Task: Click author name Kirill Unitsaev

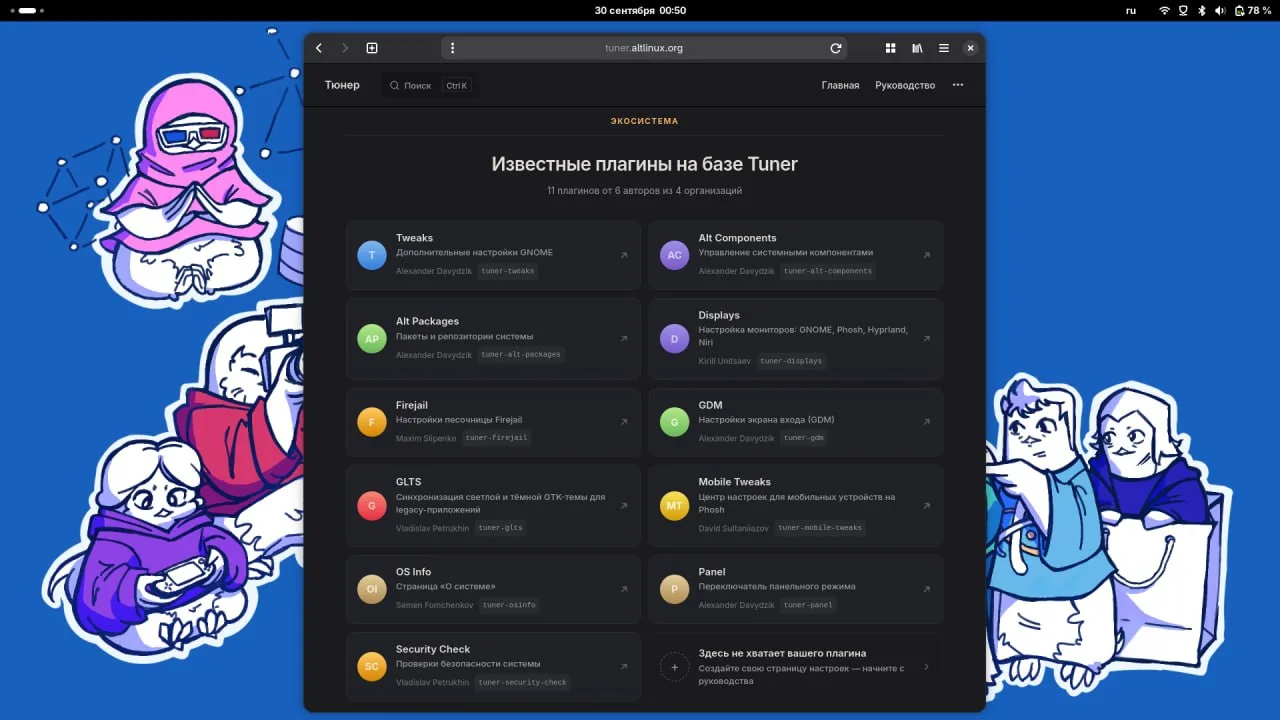Action: click(x=724, y=361)
